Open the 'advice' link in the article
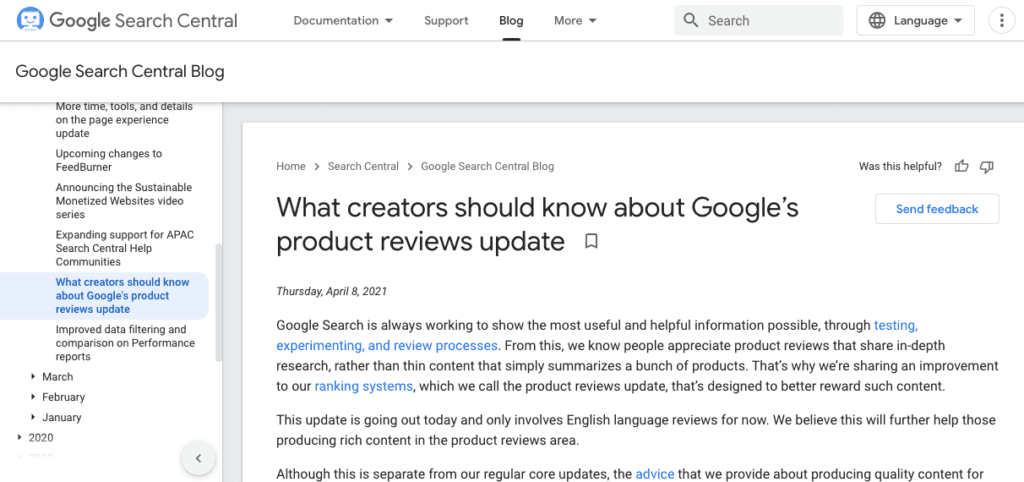The image size is (1024, 482). pyautogui.click(x=654, y=474)
